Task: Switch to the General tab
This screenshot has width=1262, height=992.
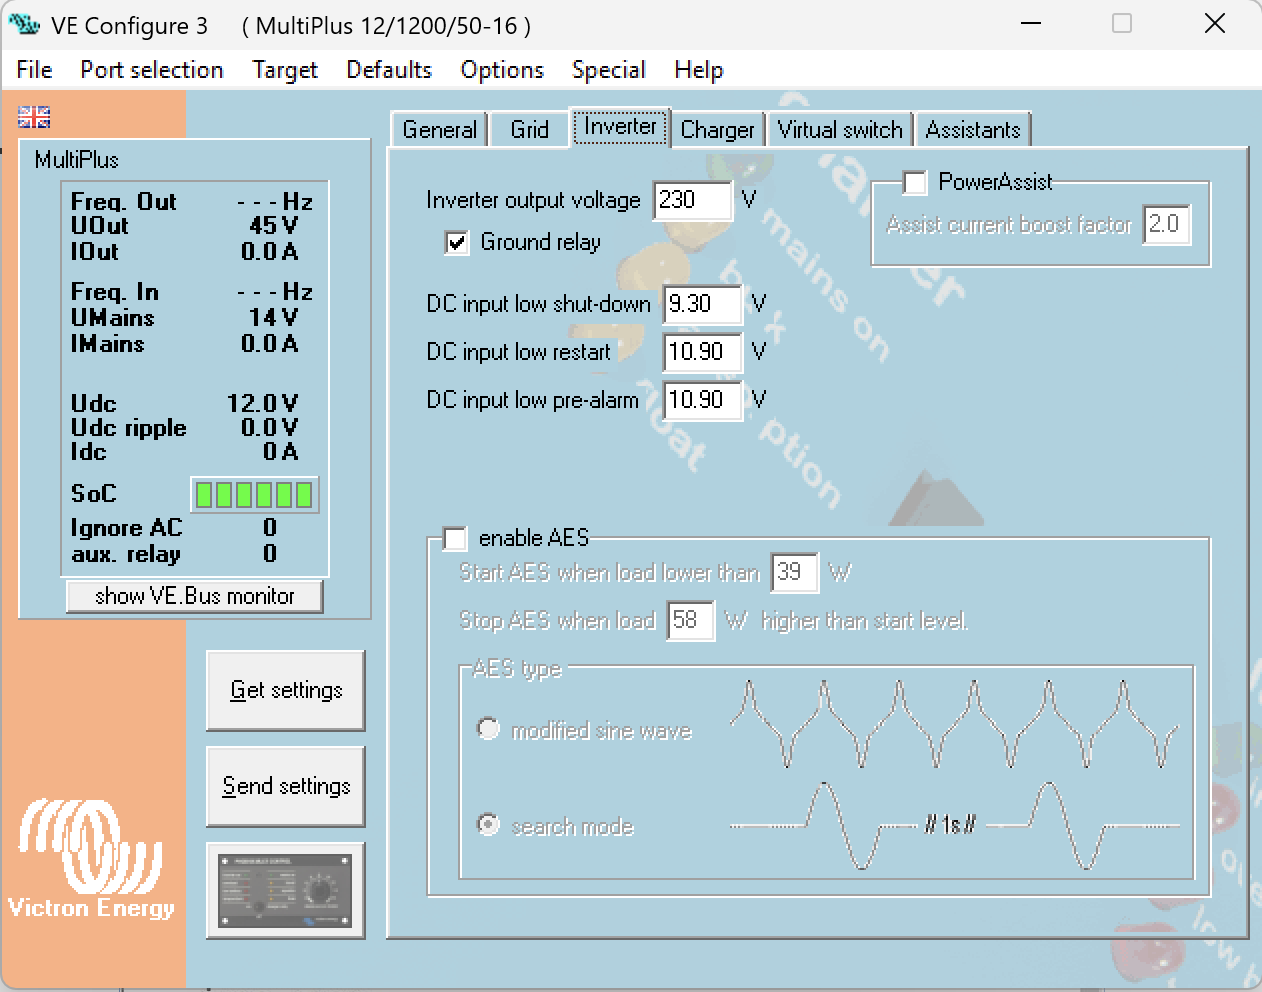Action: (439, 130)
